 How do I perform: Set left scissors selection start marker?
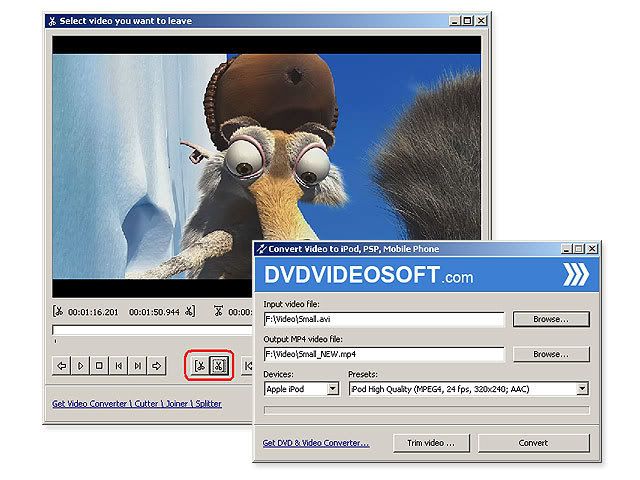pyautogui.click(x=200, y=366)
